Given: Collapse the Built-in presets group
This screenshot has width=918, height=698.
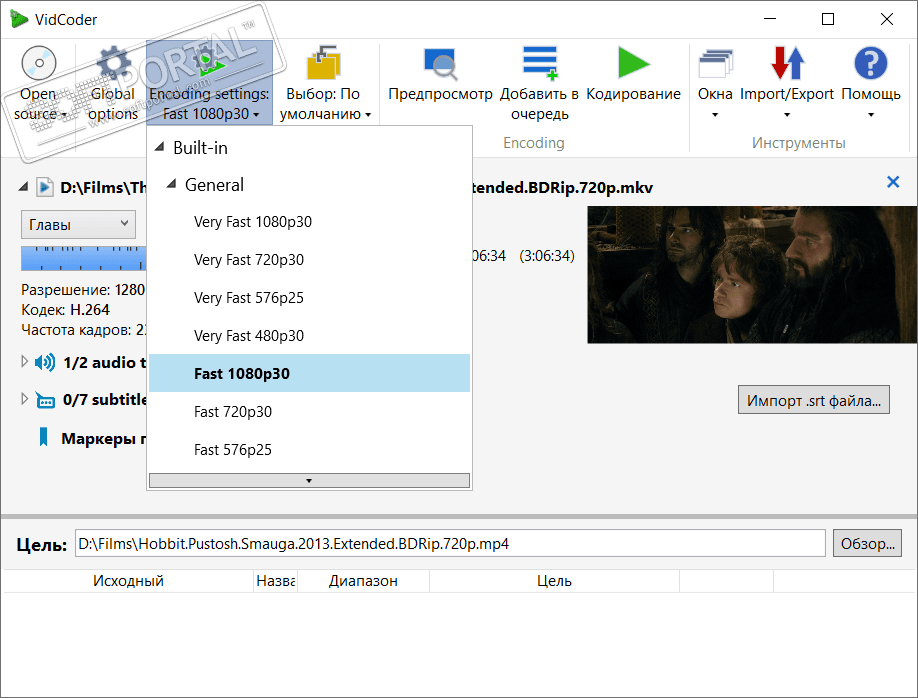Looking at the screenshot, I should 159,147.
